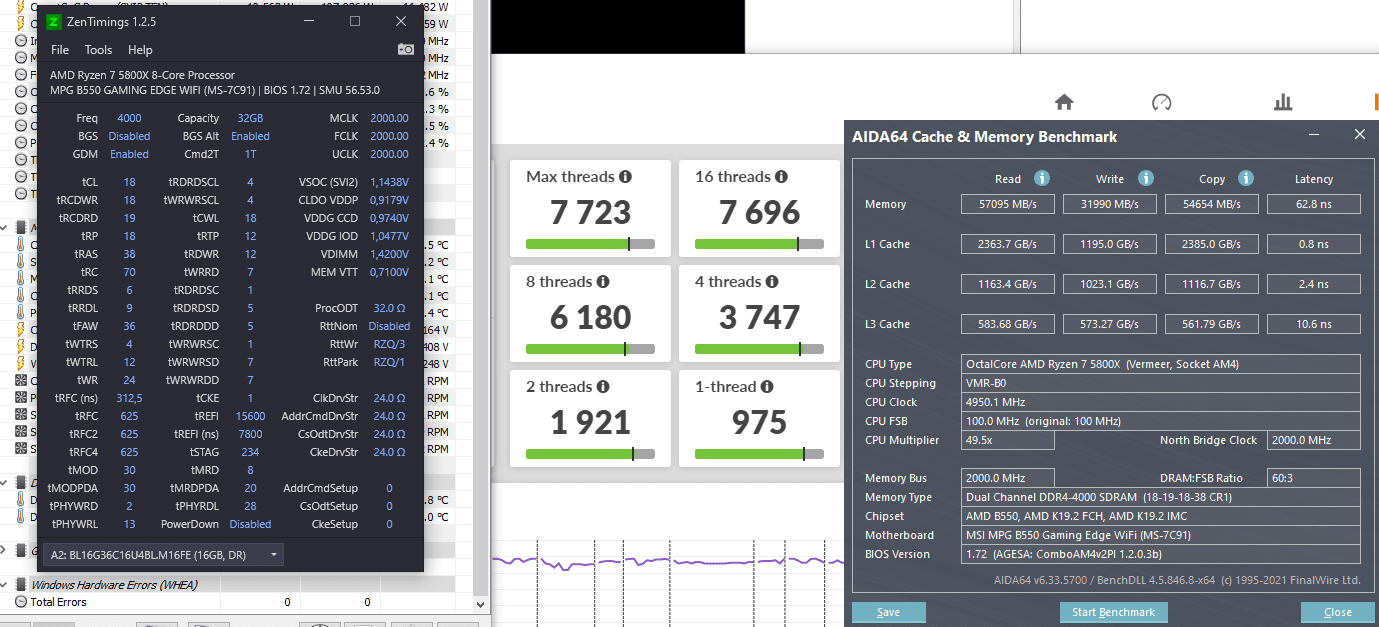1379x627 pixels.
Task: Click the tREFI value 15600
Action: (250, 416)
